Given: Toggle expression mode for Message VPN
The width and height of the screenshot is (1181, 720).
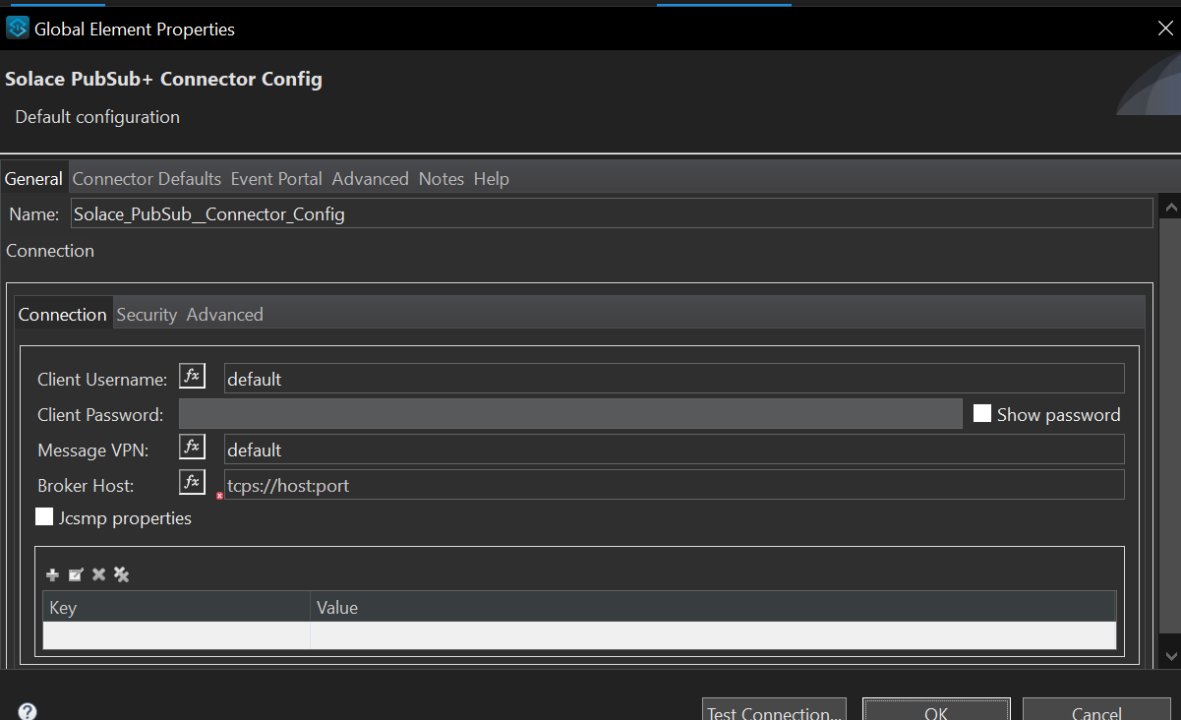Looking at the screenshot, I should pos(192,447).
